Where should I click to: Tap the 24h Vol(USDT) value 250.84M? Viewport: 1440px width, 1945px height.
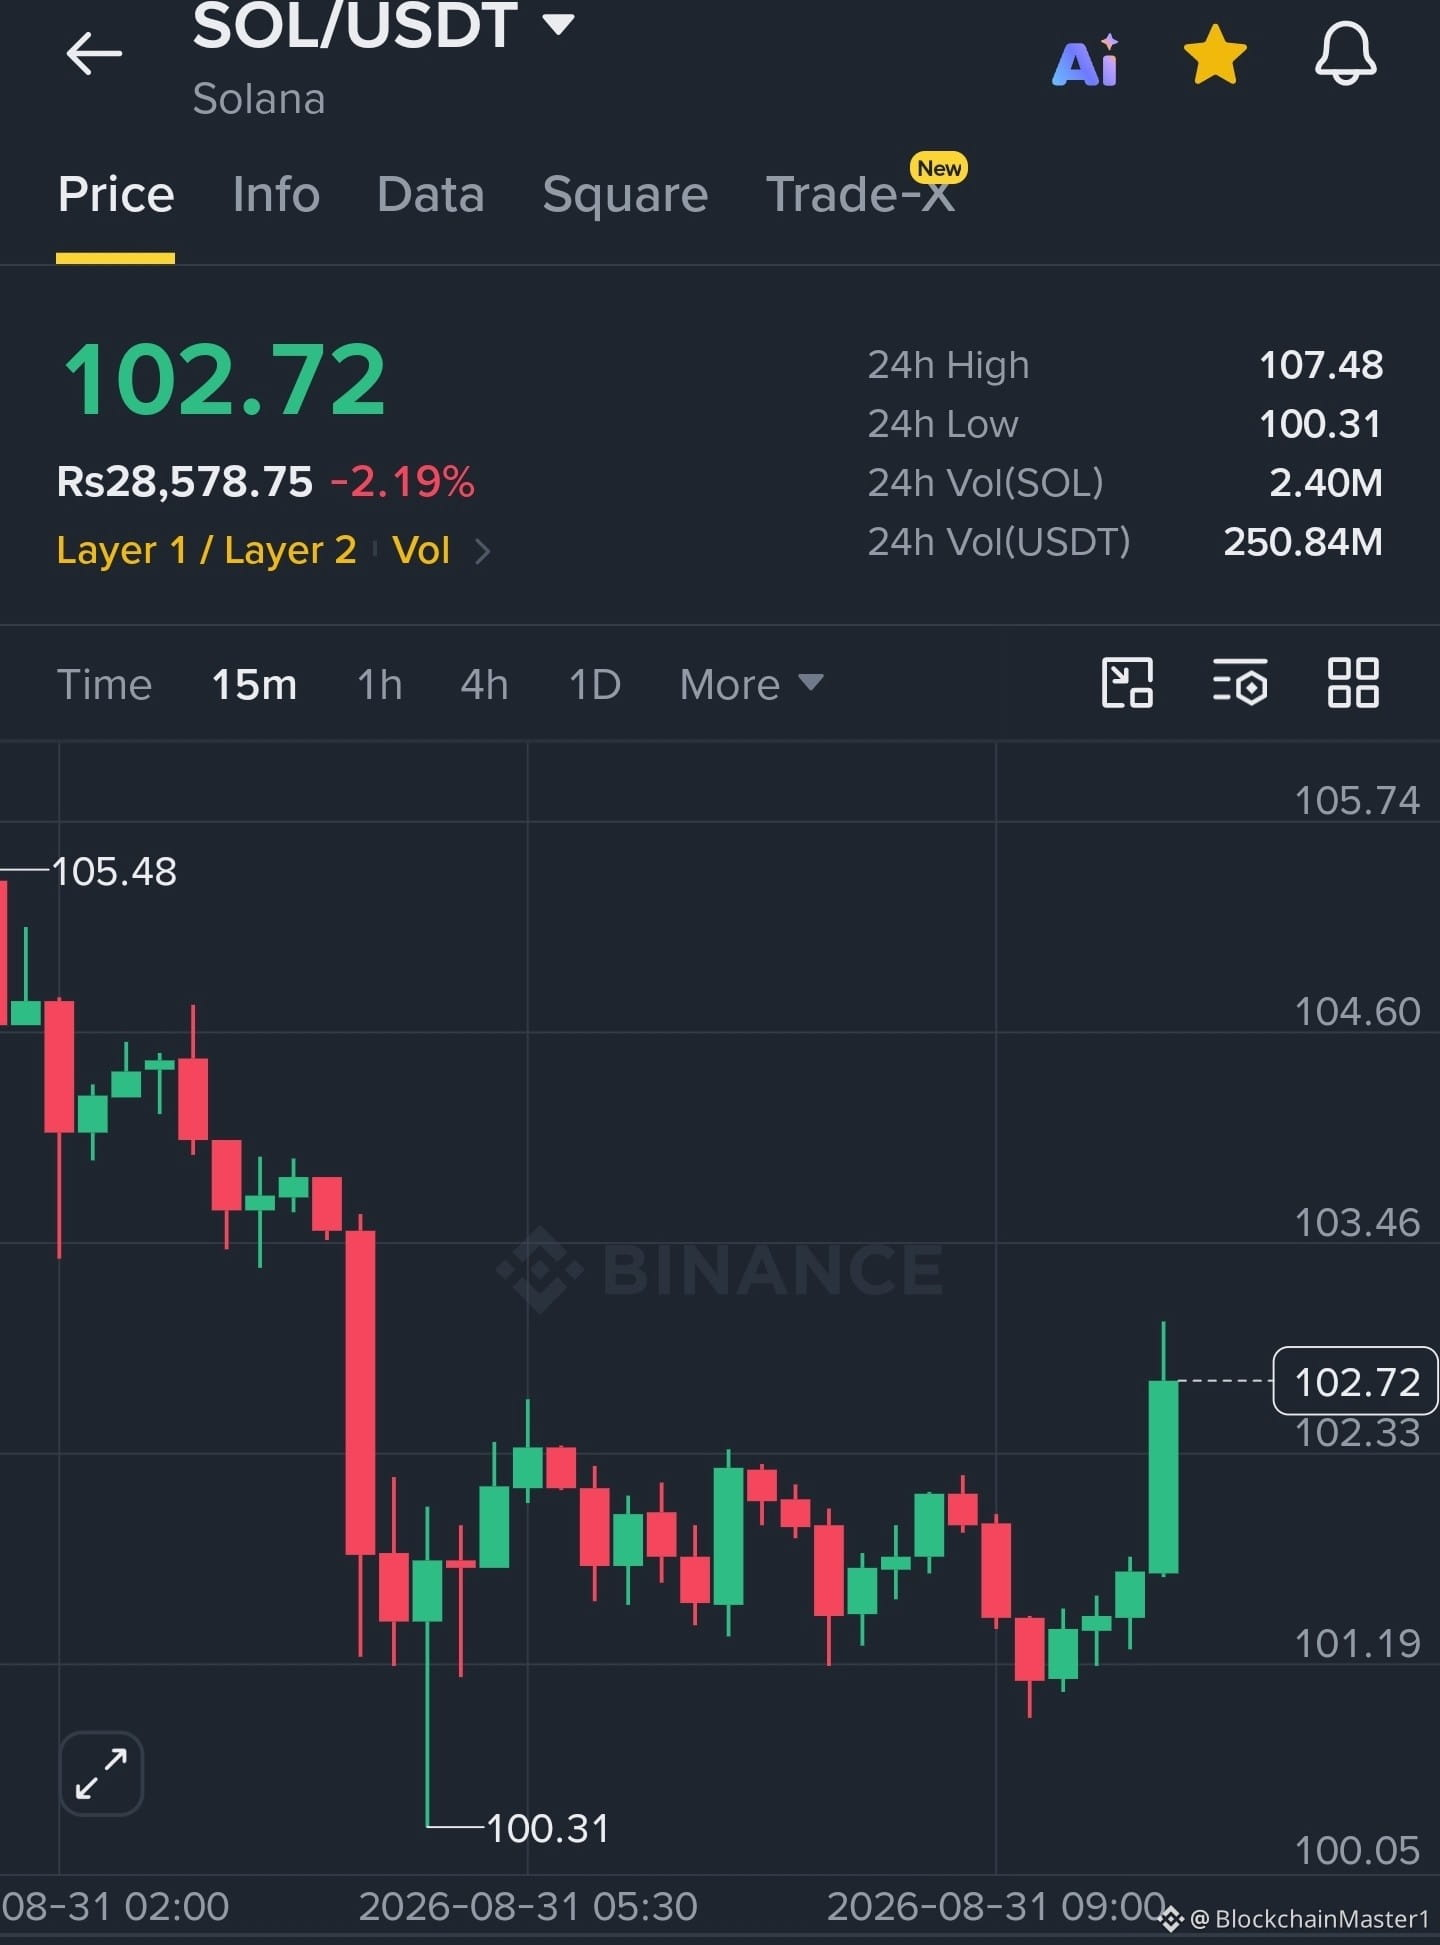click(x=1303, y=542)
